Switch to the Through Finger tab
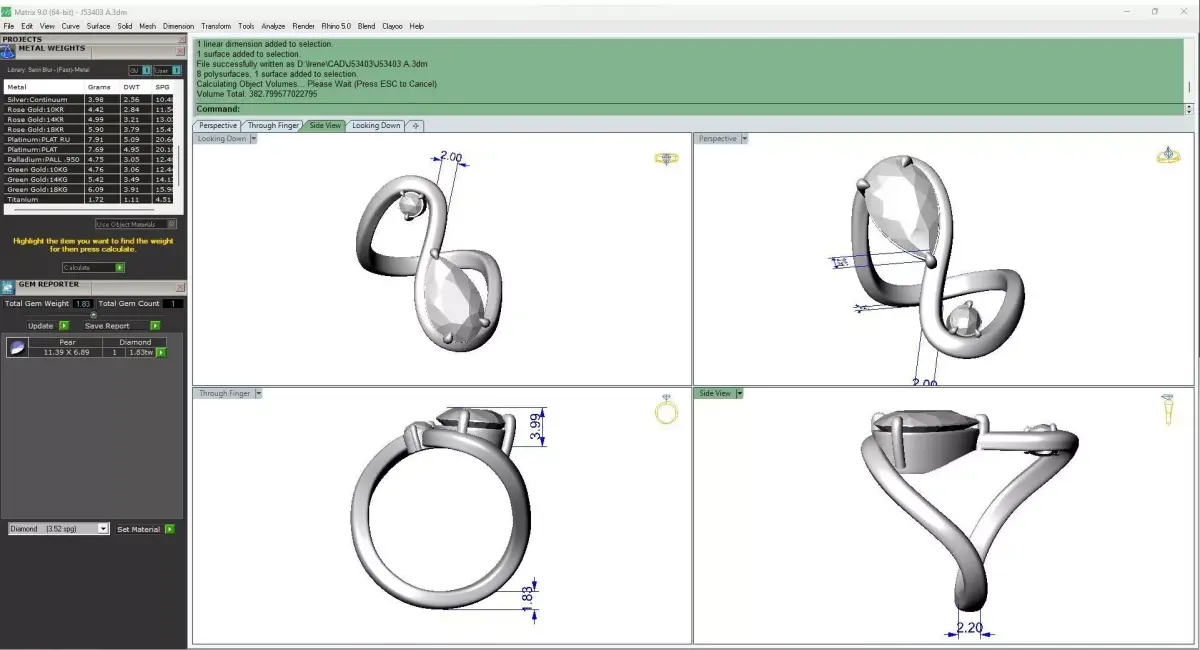1200x650 pixels. click(273, 126)
